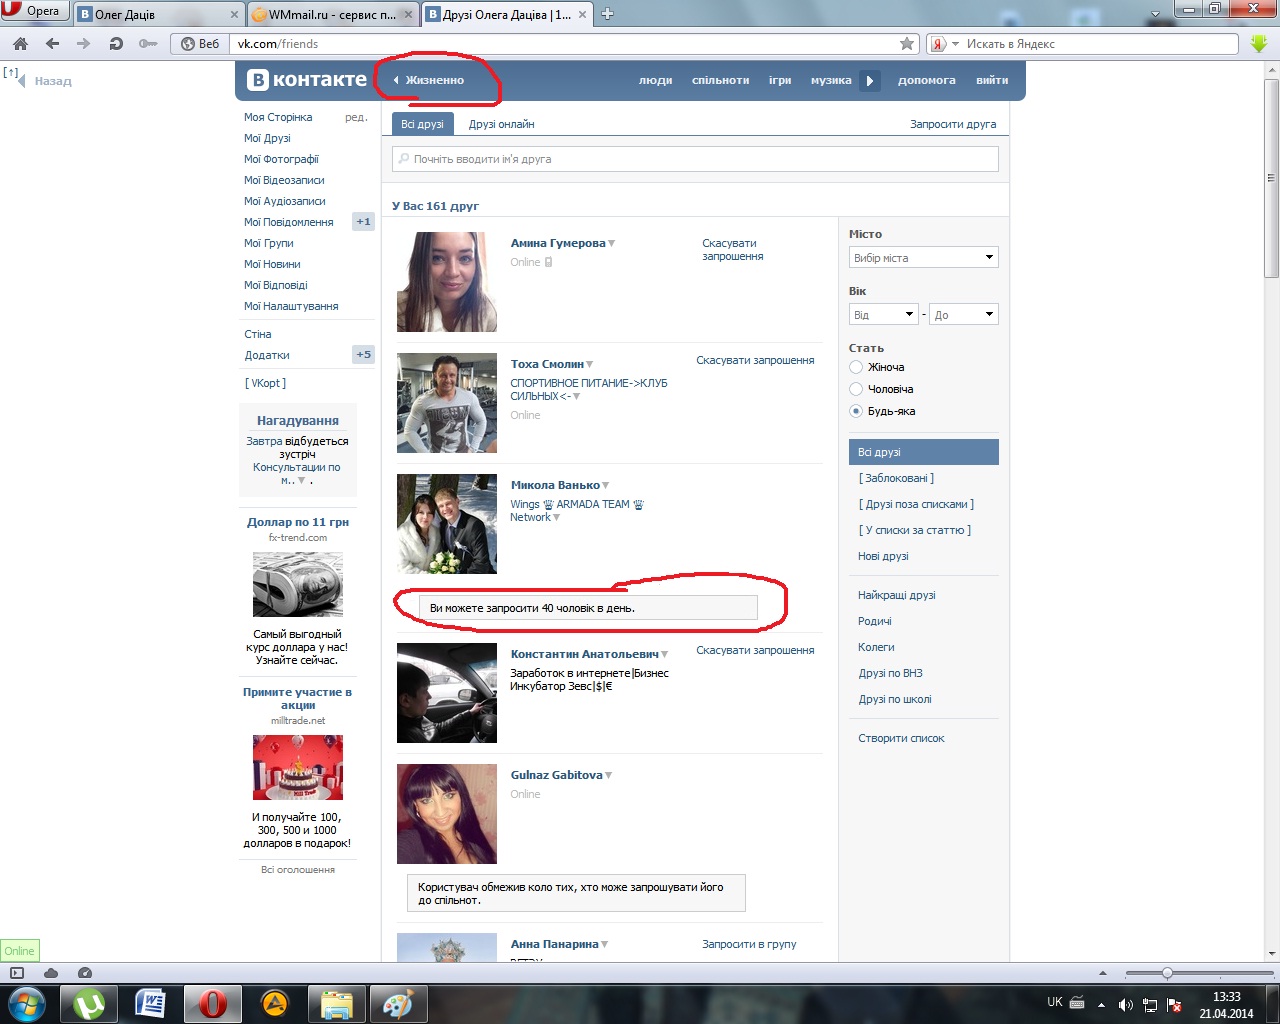Click the +5 counter beside Додатки
This screenshot has width=1280, height=1024.
pyautogui.click(x=363, y=354)
